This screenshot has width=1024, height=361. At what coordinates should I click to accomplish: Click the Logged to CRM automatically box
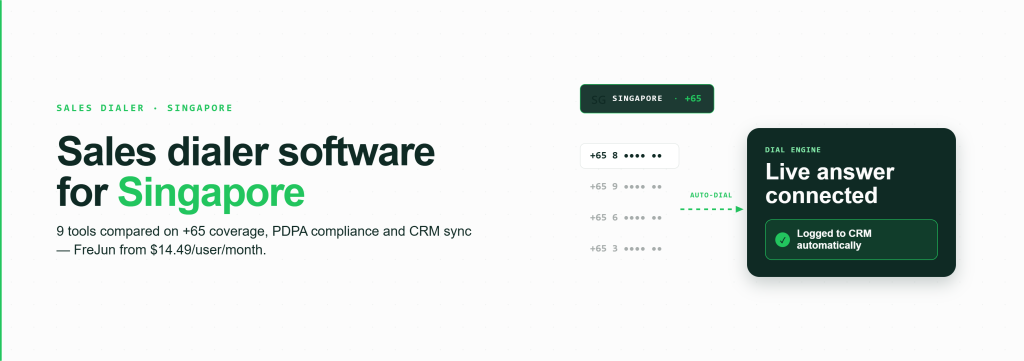coord(851,240)
